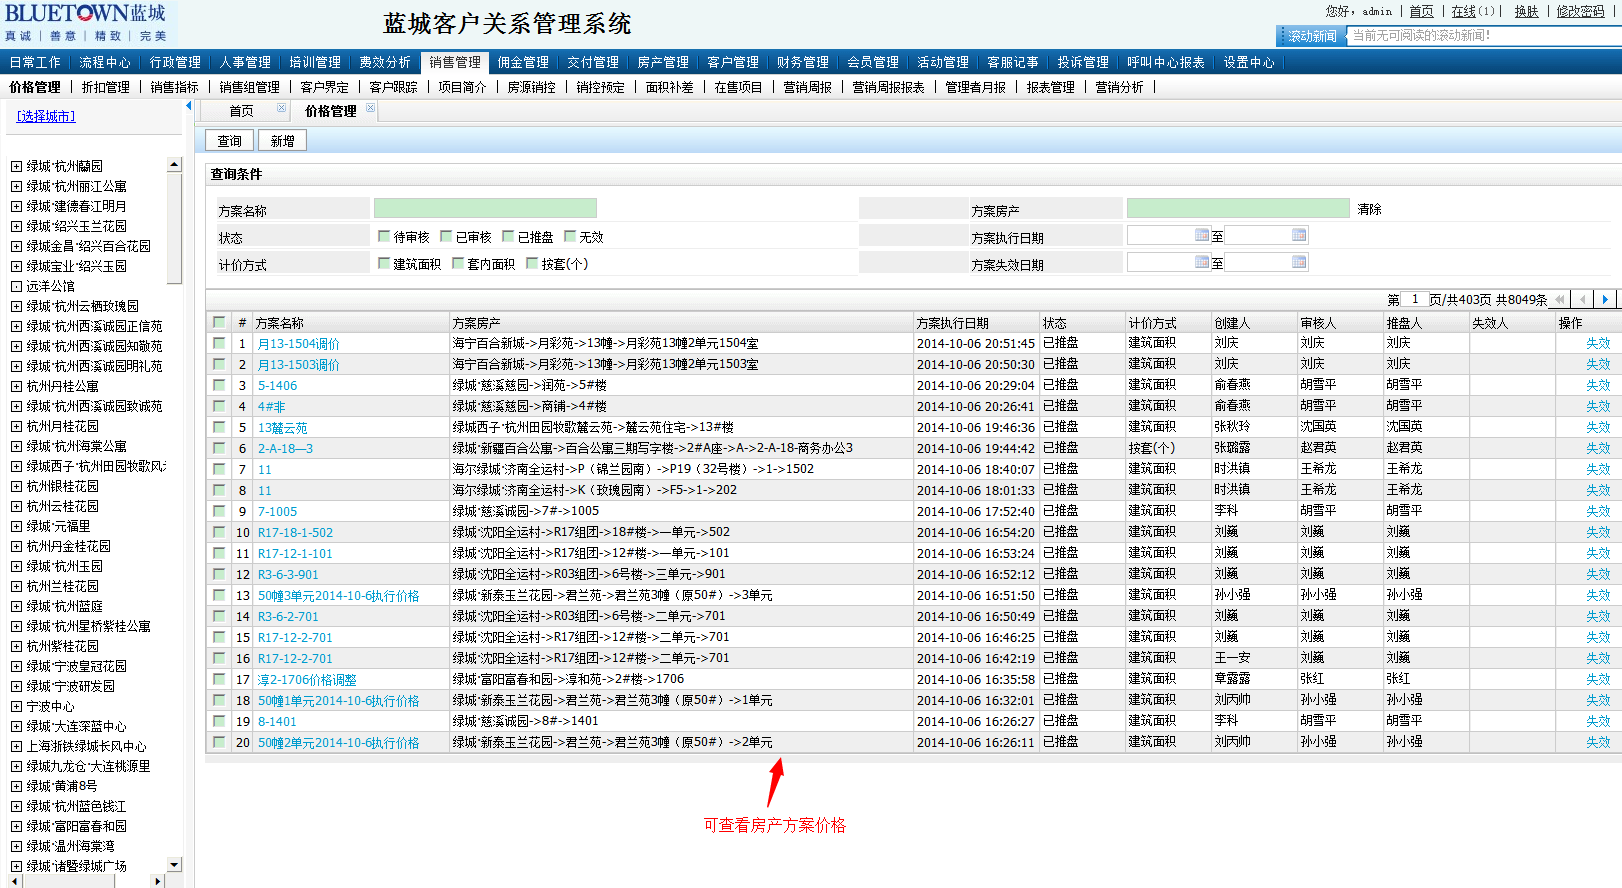Open 营销分析 submenu item
Image resolution: width=1622 pixels, height=888 pixels.
[x=1120, y=87]
